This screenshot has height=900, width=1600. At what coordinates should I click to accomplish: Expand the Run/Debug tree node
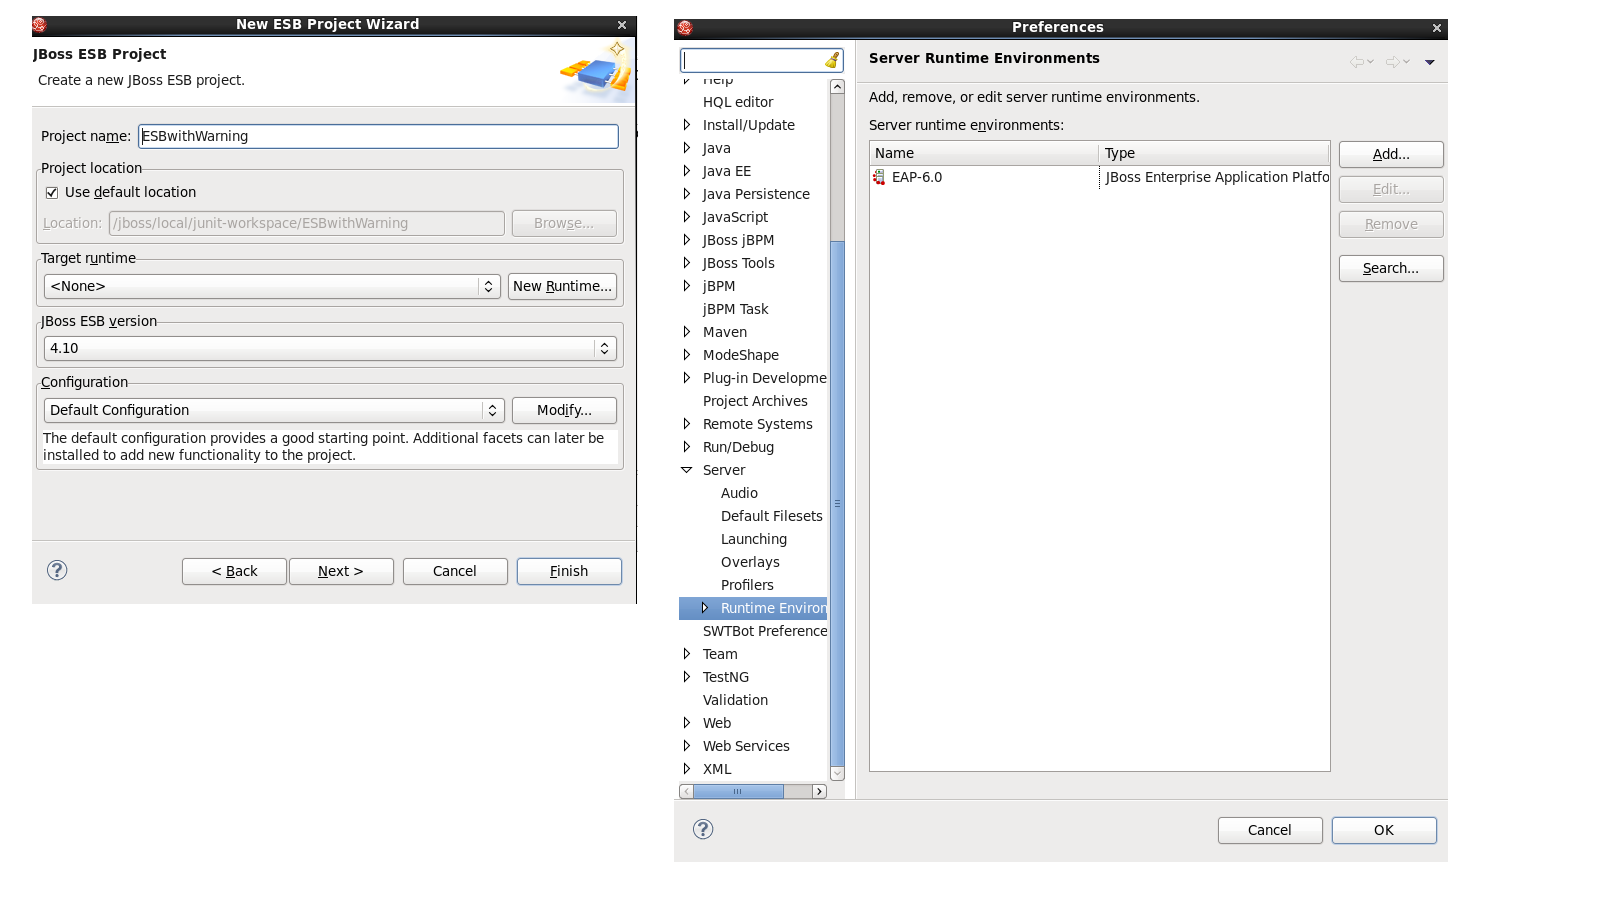coord(687,447)
